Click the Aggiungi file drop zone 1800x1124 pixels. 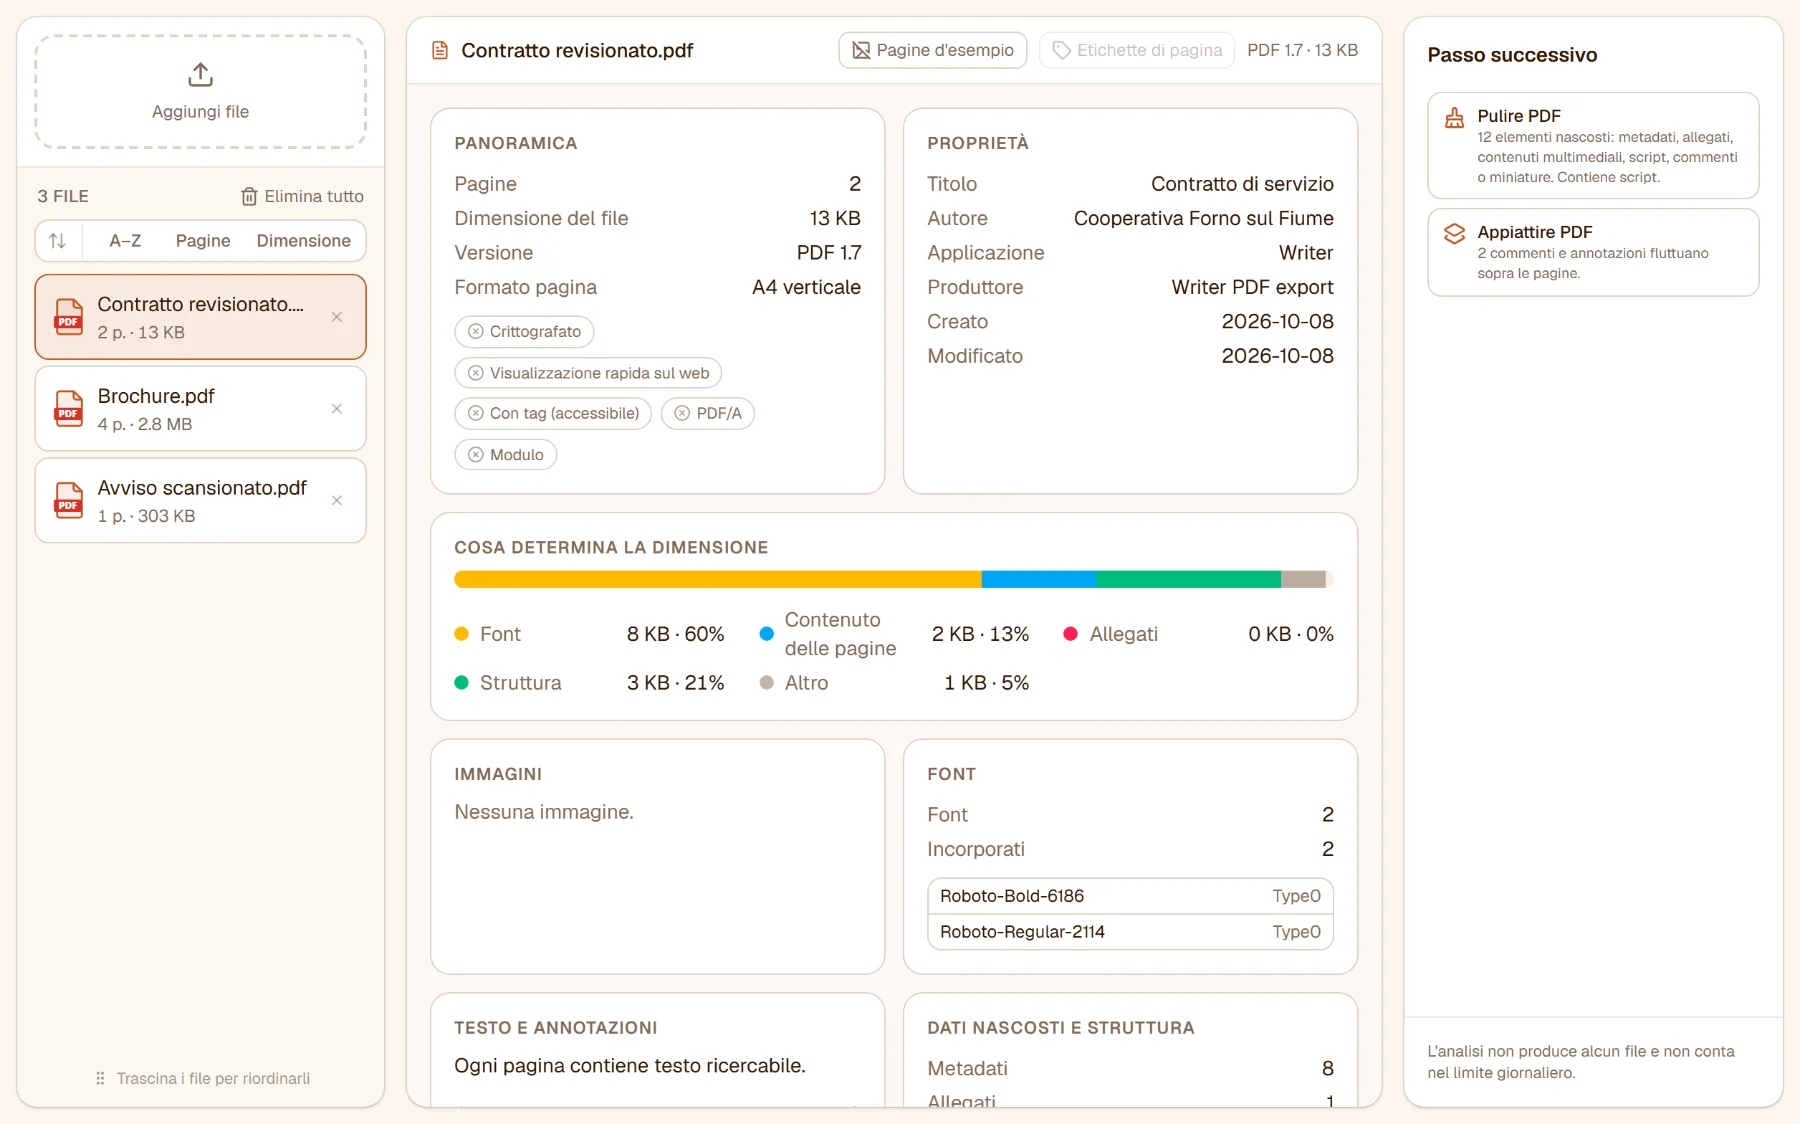click(201, 92)
